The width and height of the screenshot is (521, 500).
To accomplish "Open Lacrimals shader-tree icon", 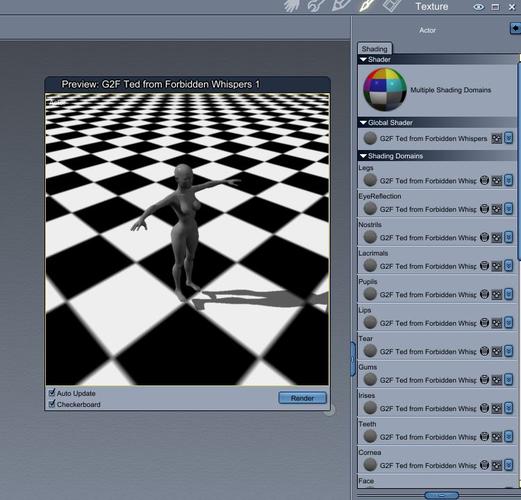I will coord(497,266).
